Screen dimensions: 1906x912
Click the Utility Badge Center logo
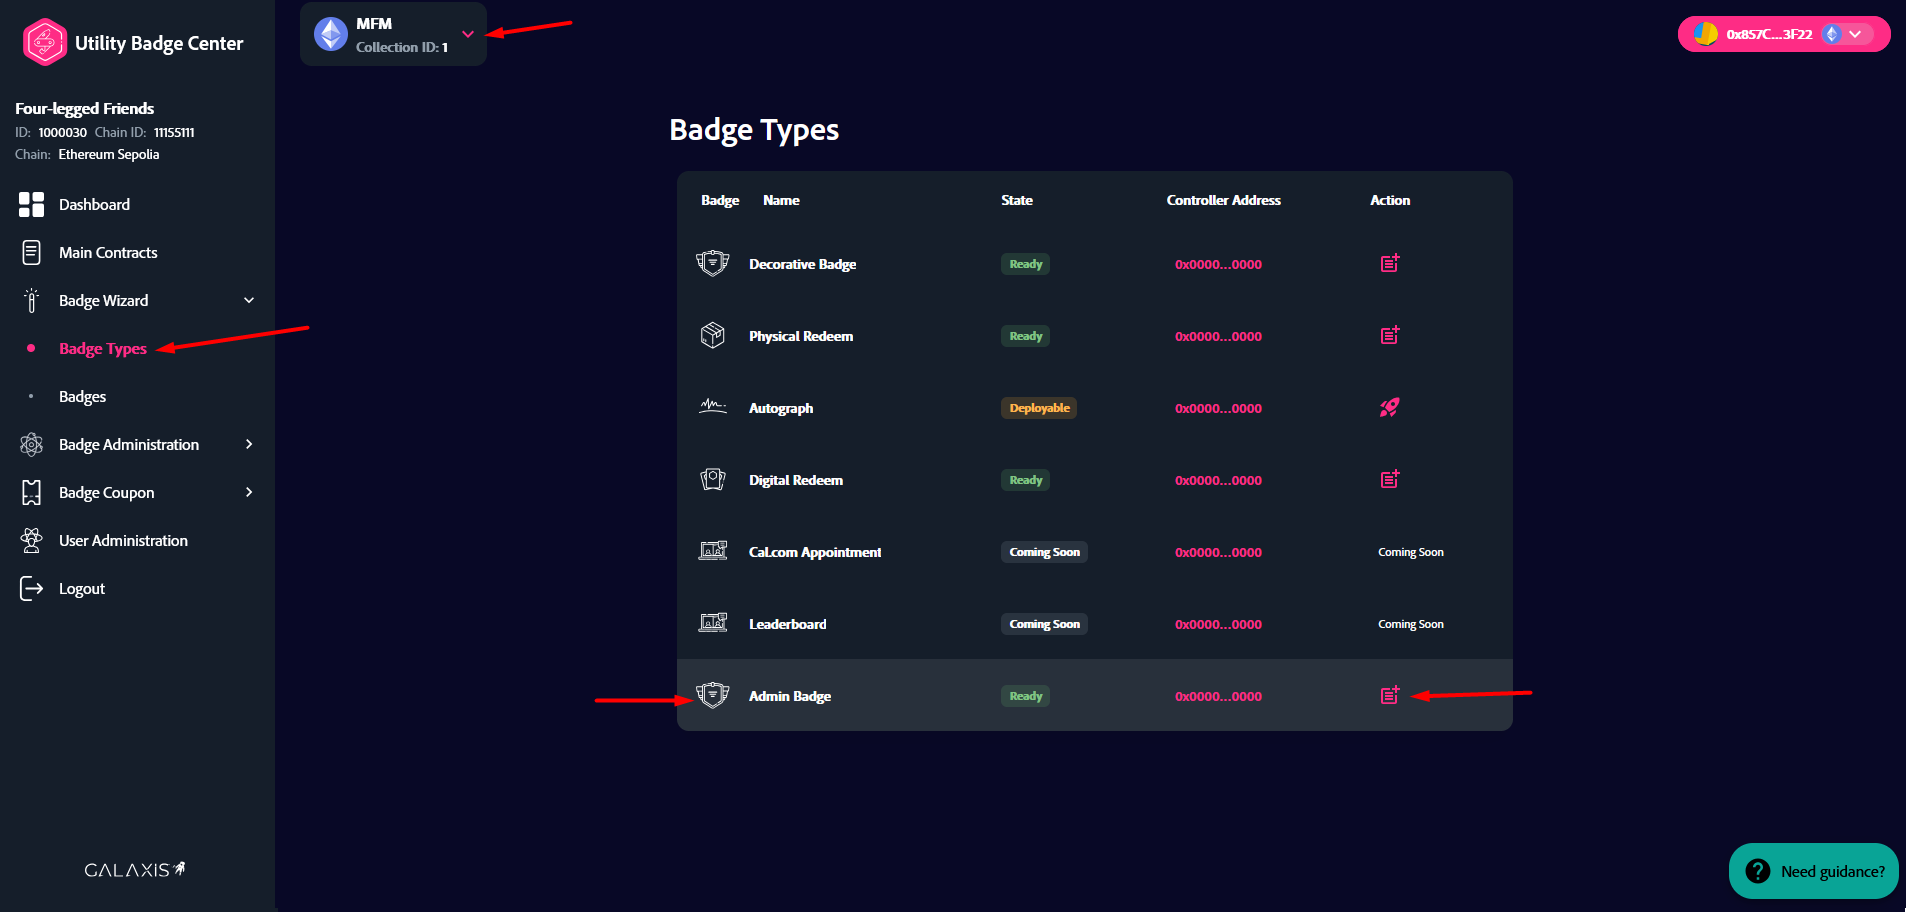(x=45, y=43)
